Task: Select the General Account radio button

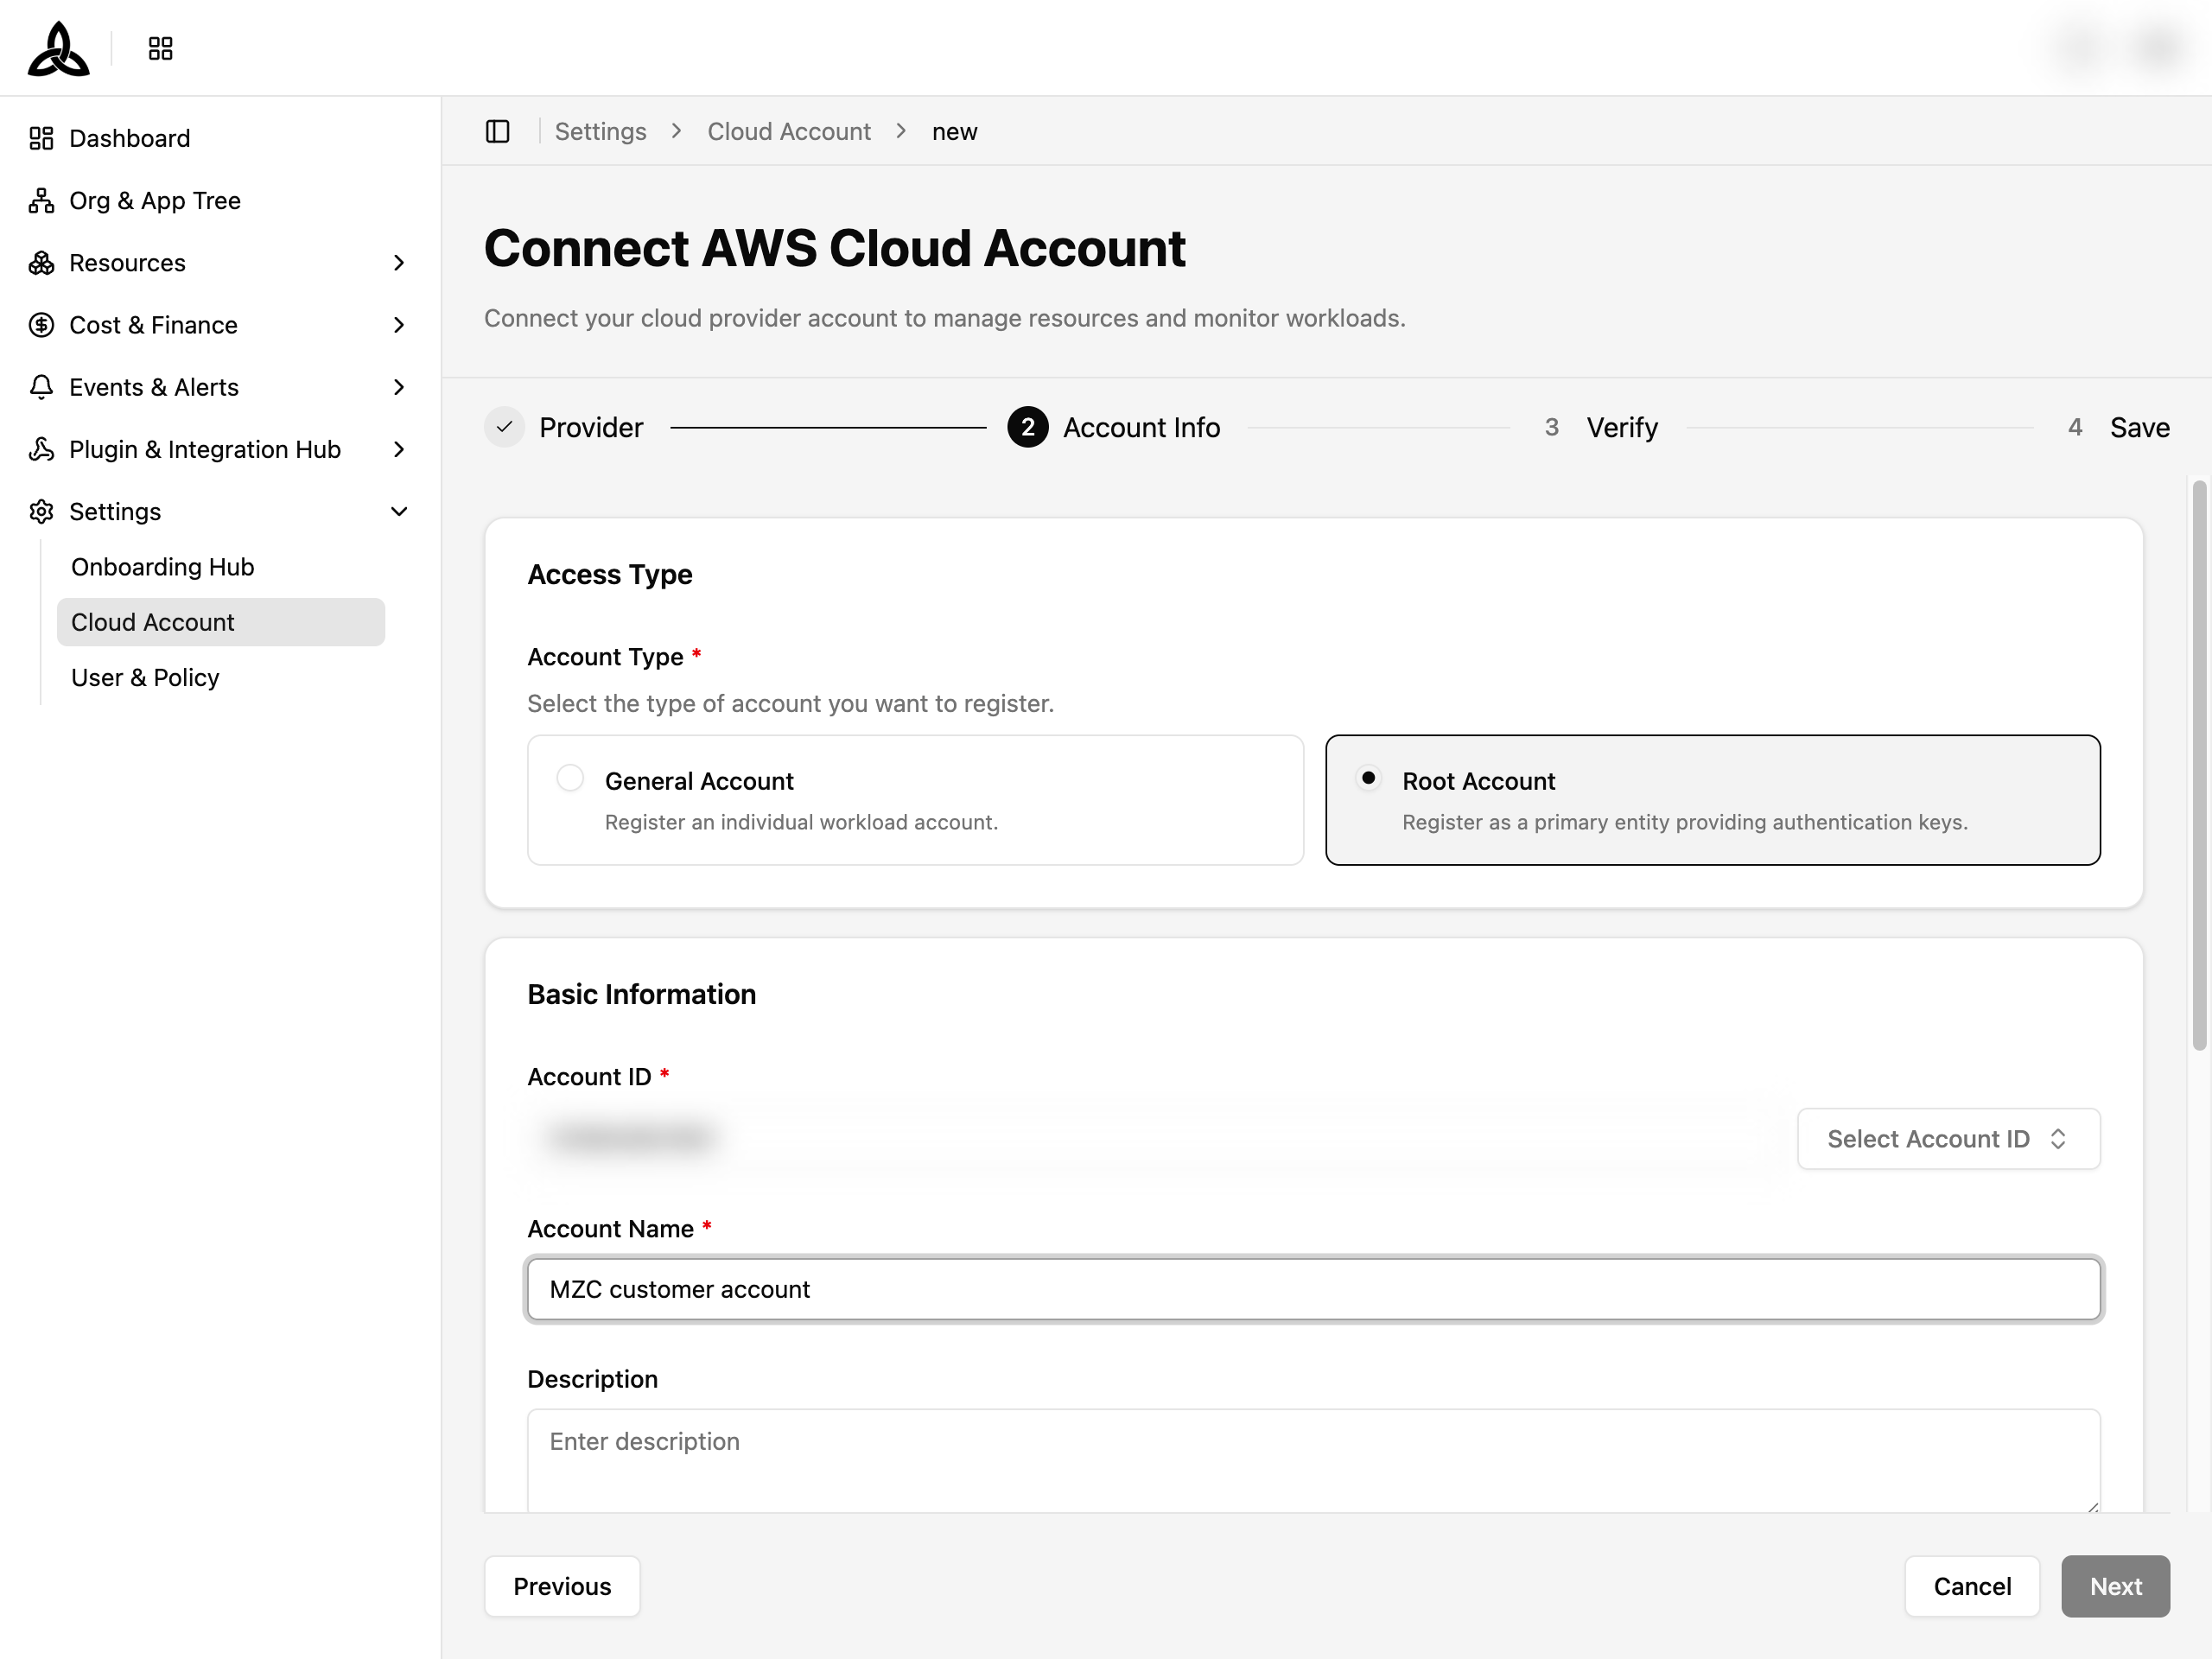Action: point(570,778)
